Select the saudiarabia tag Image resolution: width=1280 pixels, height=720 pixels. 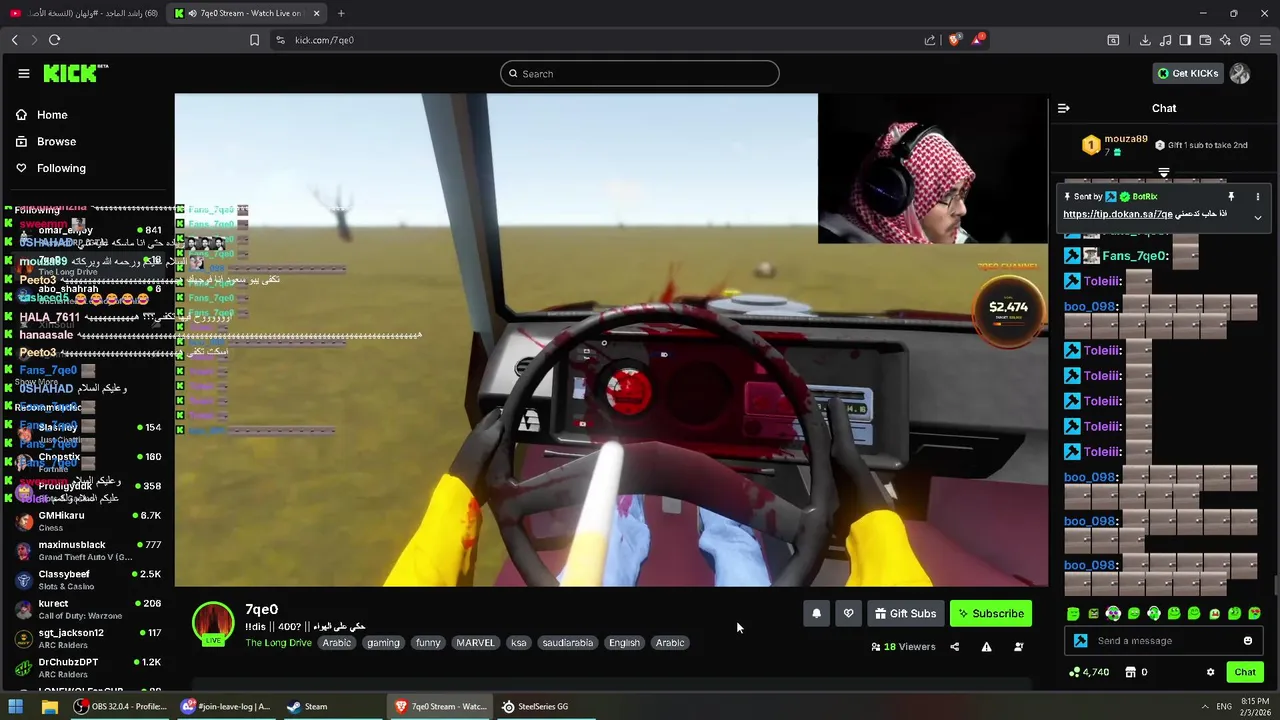click(x=568, y=643)
